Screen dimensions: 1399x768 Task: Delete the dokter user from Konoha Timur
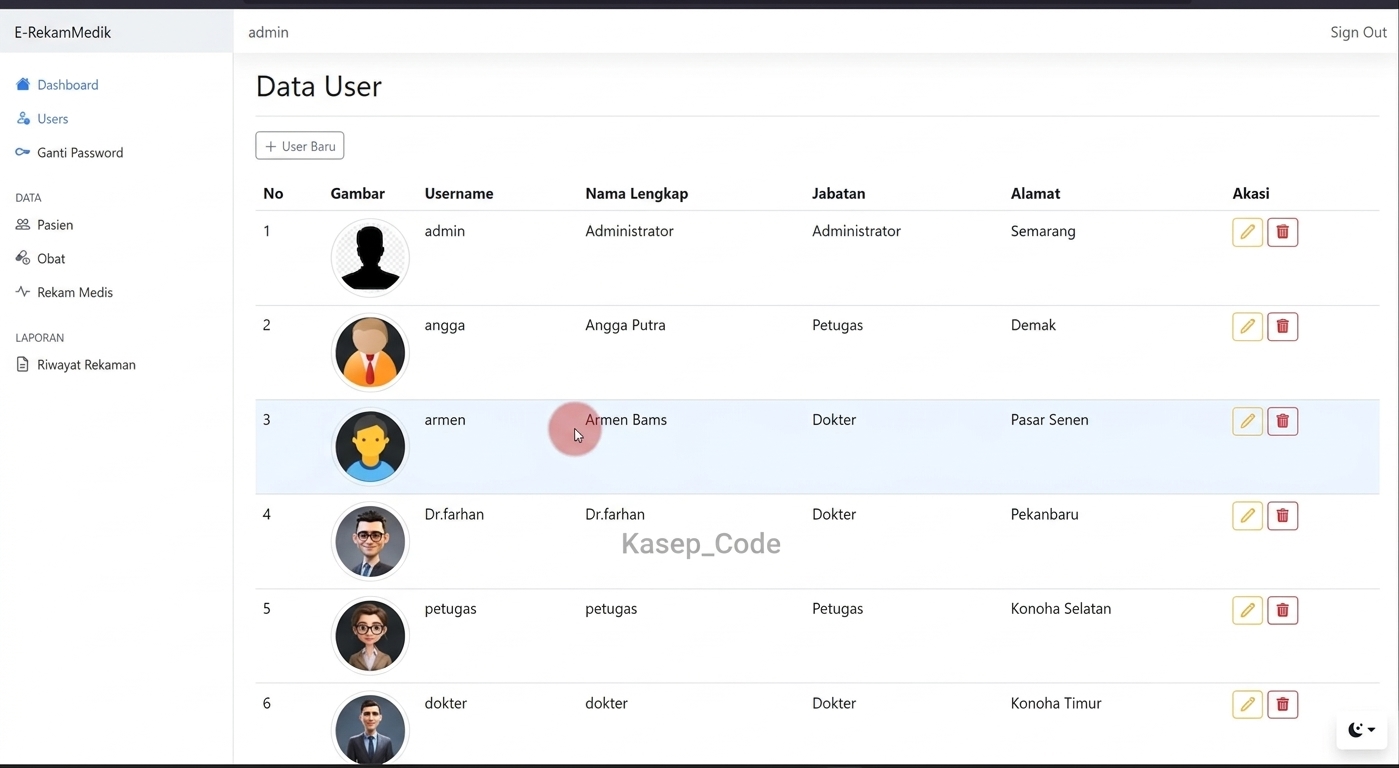(x=1283, y=705)
